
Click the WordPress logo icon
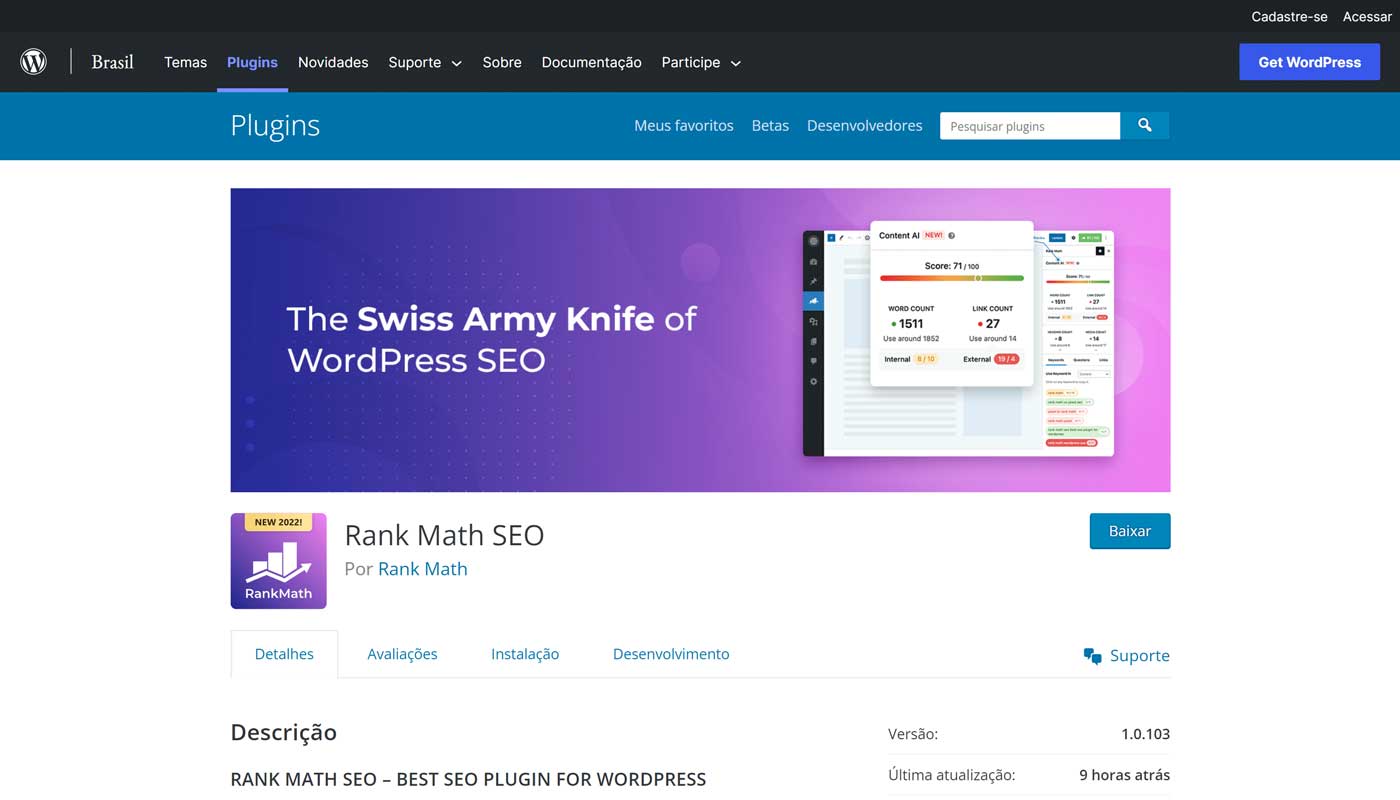pos(33,61)
